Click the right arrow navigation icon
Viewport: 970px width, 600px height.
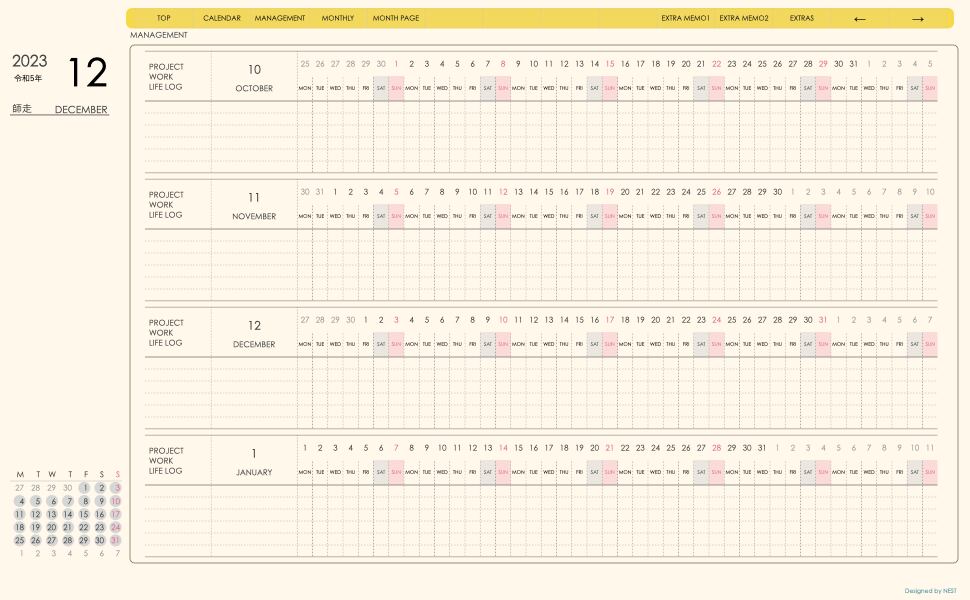click(x=918, y=18)
